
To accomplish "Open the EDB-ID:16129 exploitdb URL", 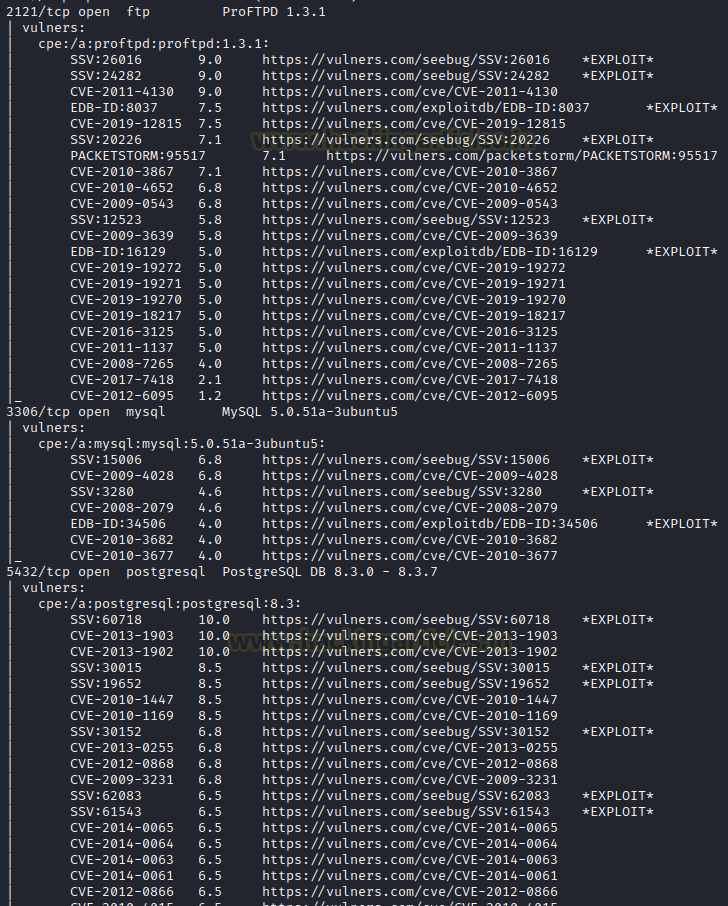I will tap(430, 252).
